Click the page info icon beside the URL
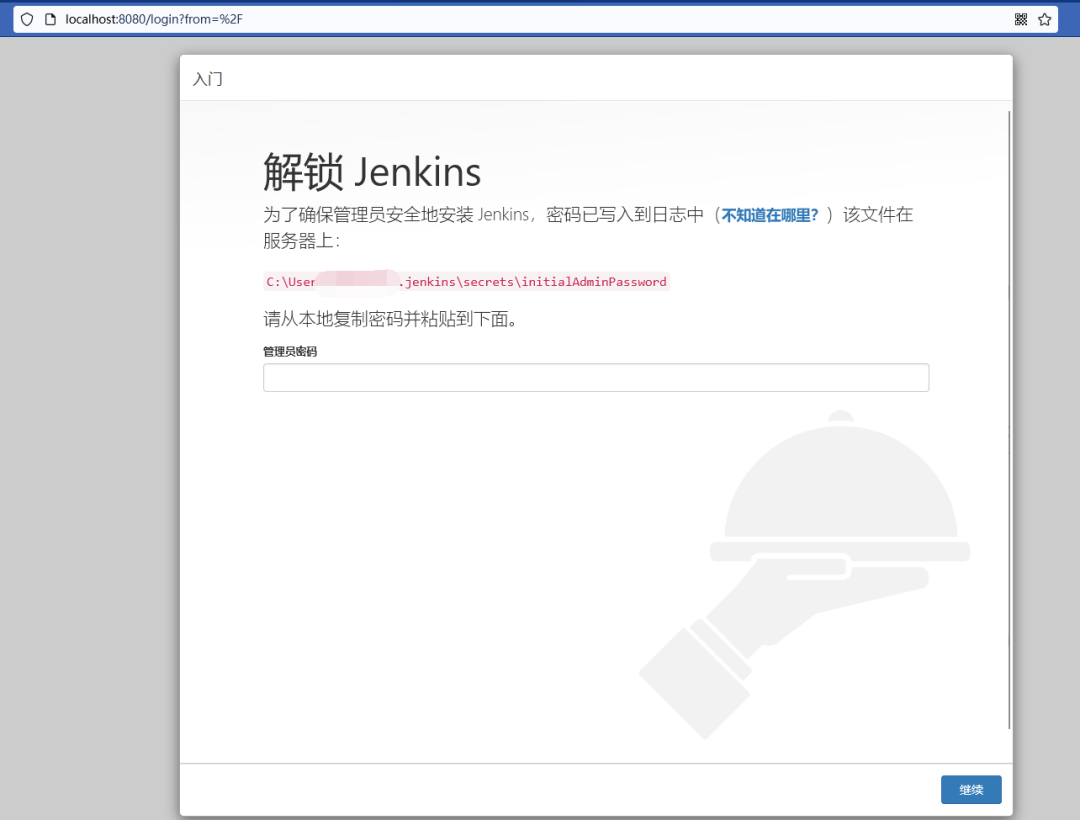 tap(50, 19)
